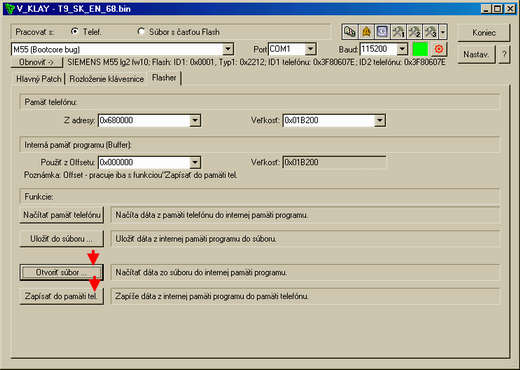520x370 pixels.
Task: Click the V_KLAY title bar app icon
Action: 9,8
